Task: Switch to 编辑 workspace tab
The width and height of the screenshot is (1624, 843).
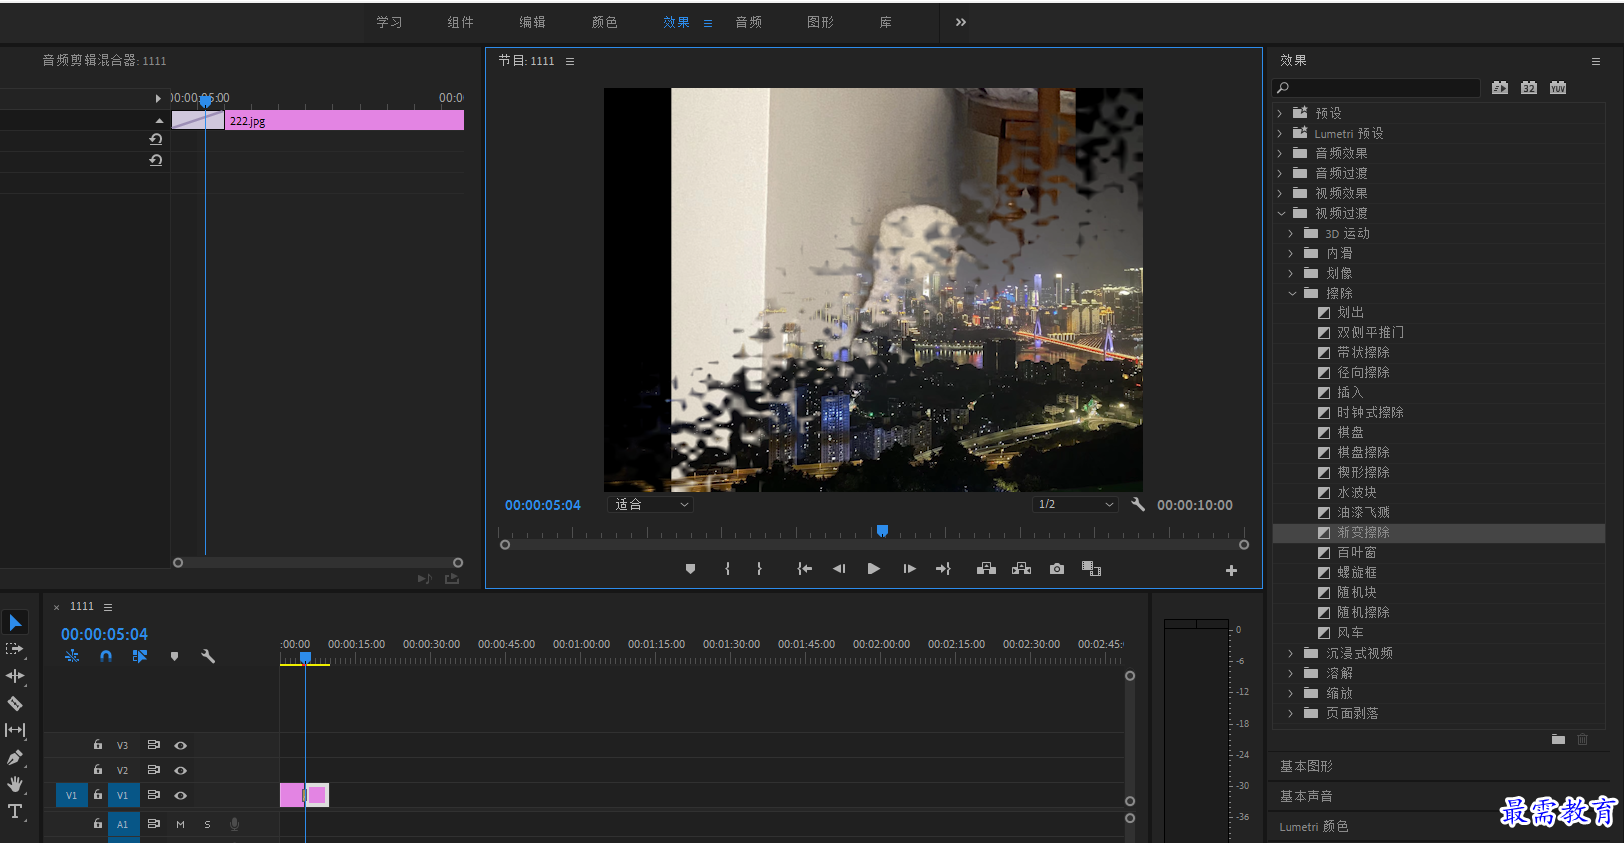Action: [x=532, y=22]
